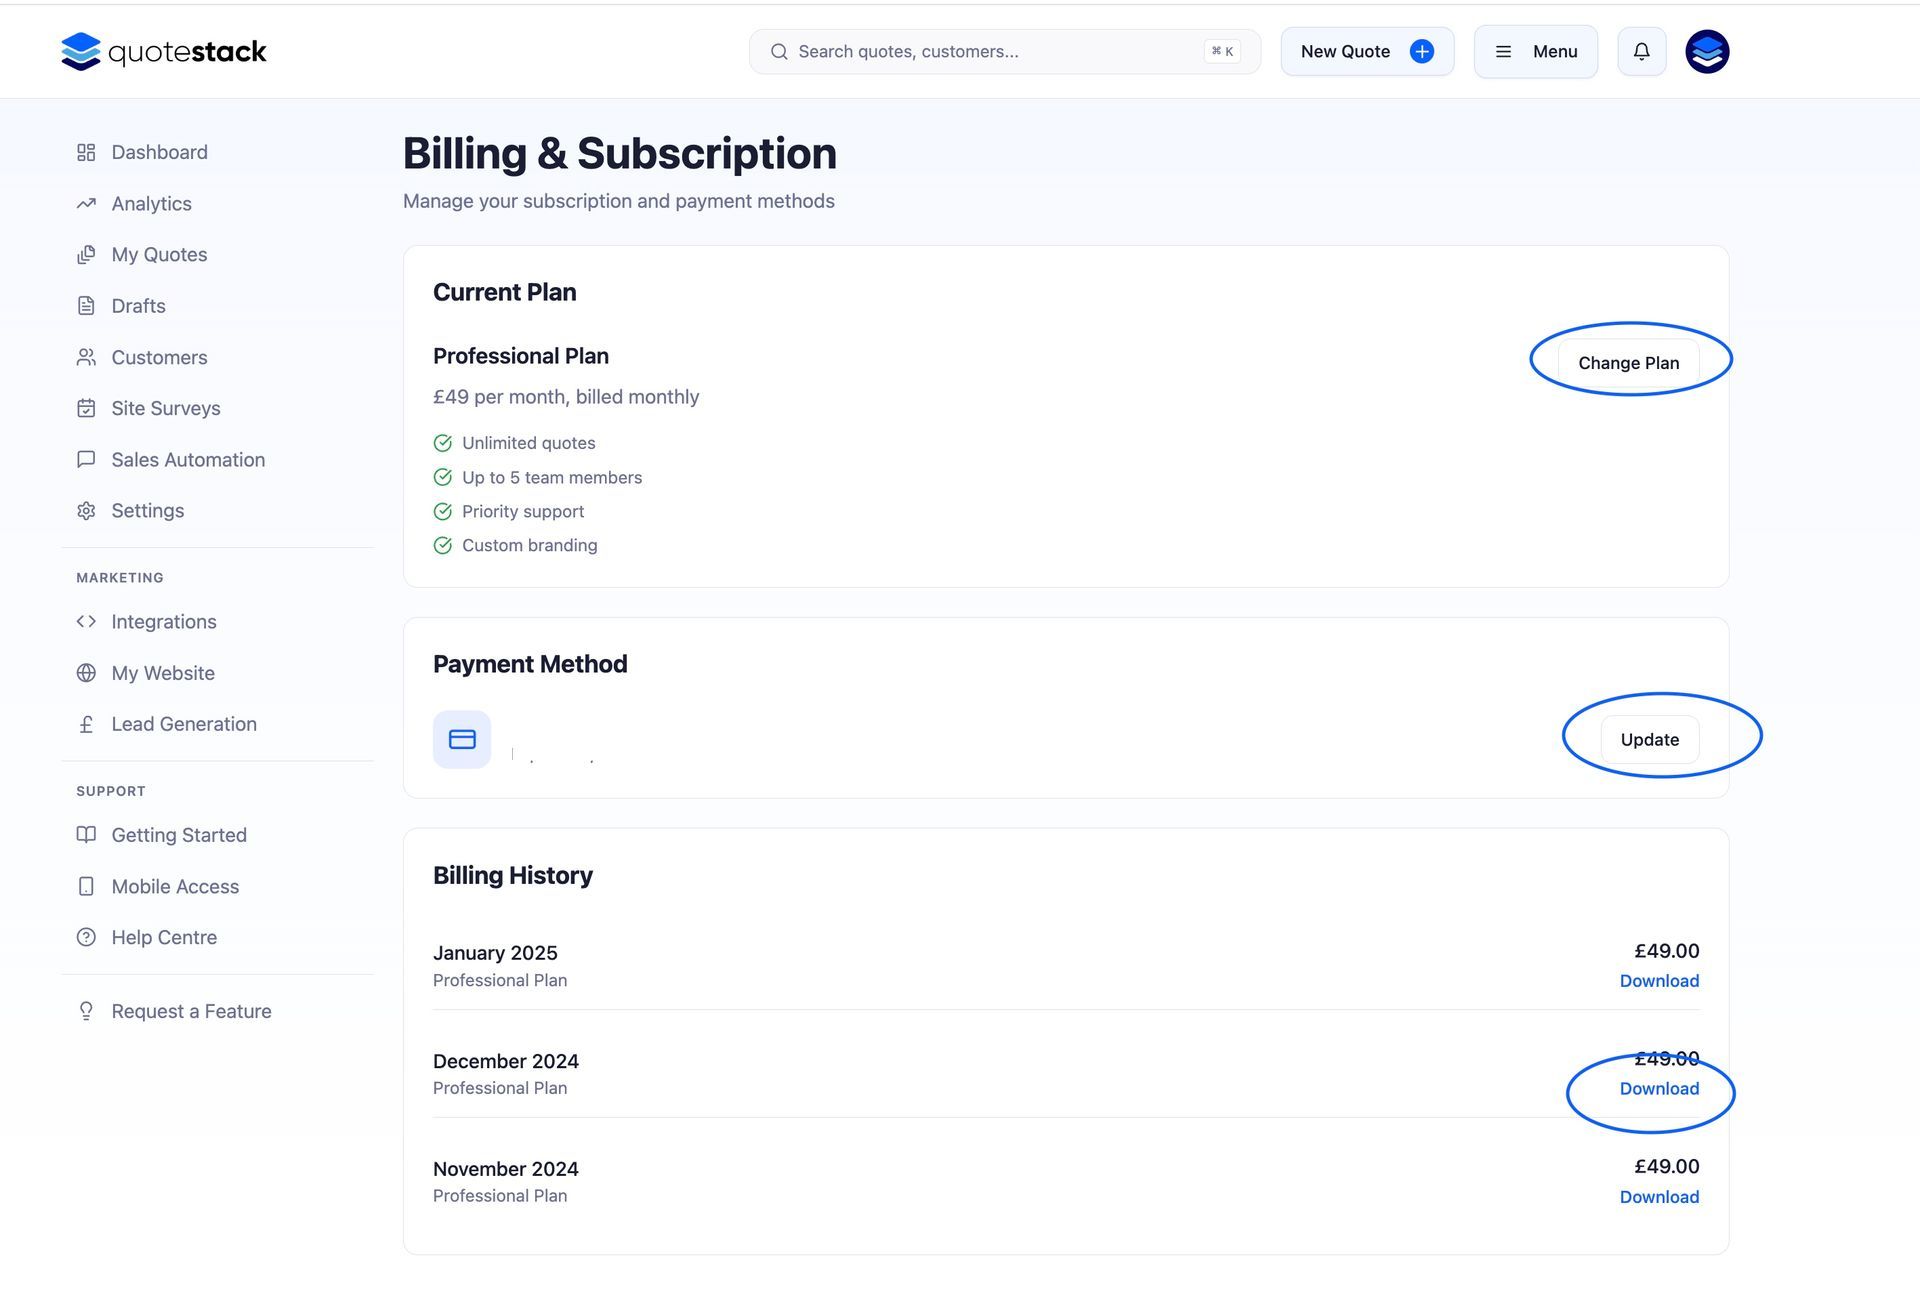Screen dimensions: 1920x1299
Task: Open Site Surveys from the sidebar calendar icon
Action: [x=86, y=408]
